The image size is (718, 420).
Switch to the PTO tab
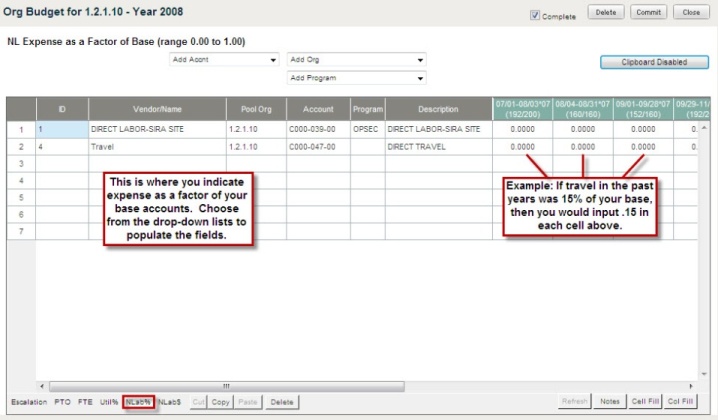coord(63,402)
